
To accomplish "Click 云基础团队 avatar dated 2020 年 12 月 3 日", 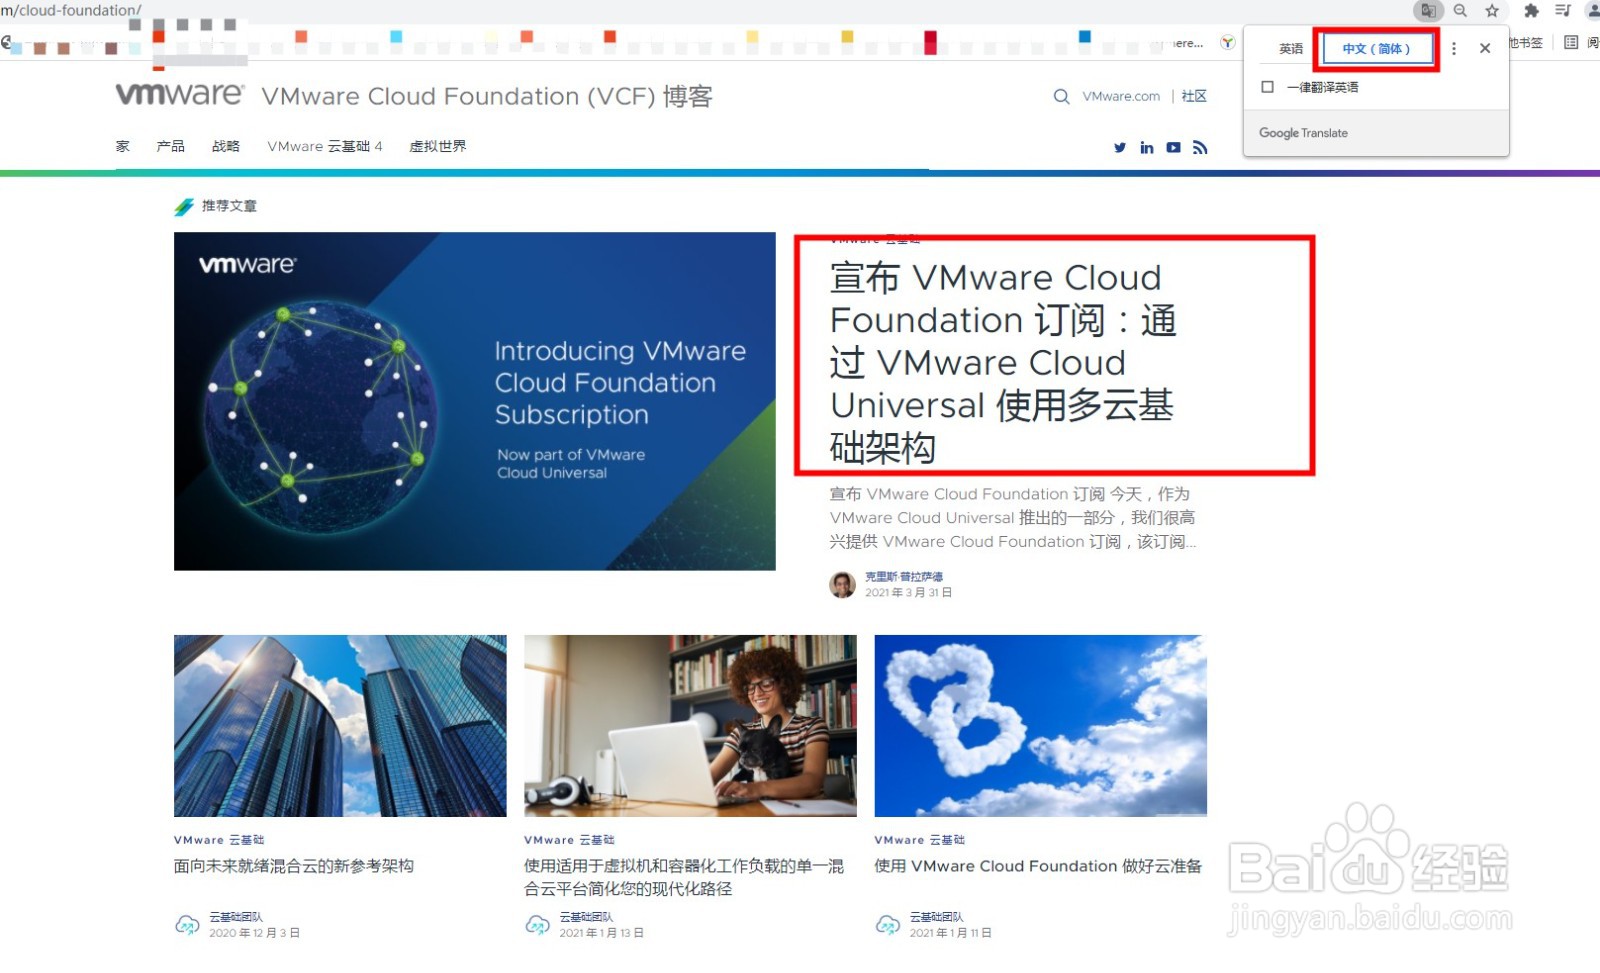I will click(x=187, y=925).
